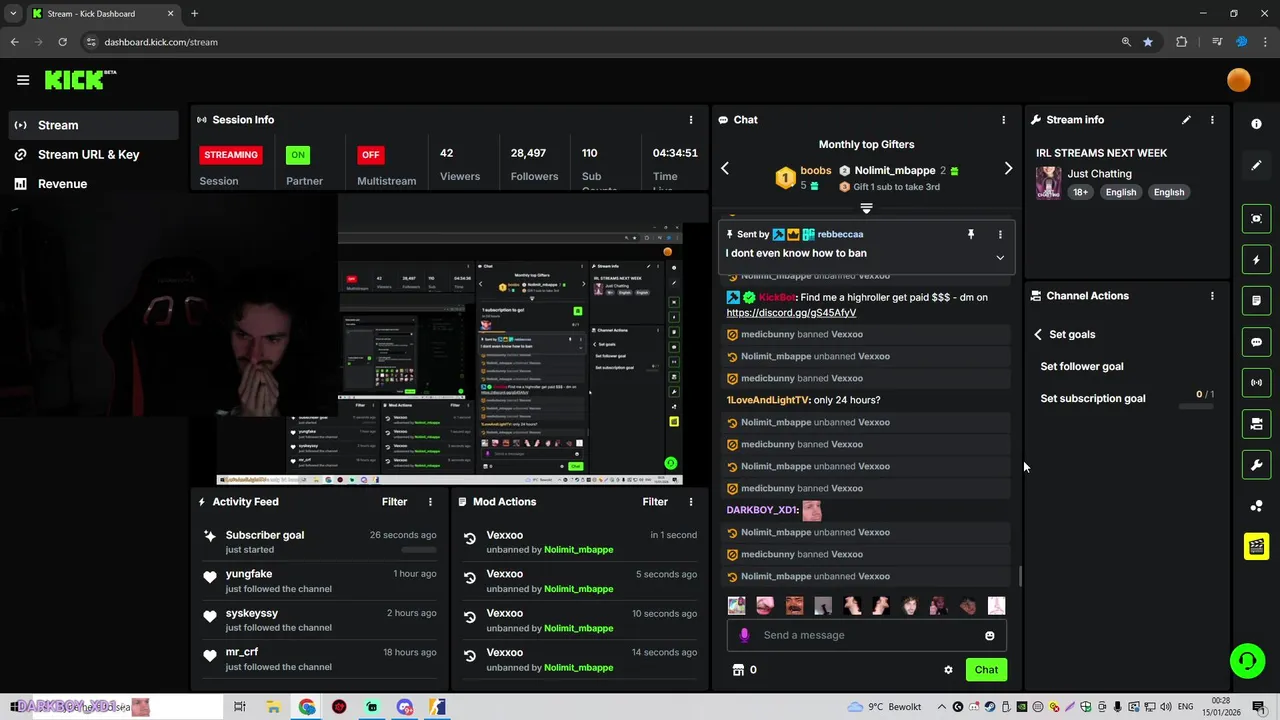Screen dimensions: 1280x720
Task: Open Stream URL & Key page
Action: click(x=94, y=154)
